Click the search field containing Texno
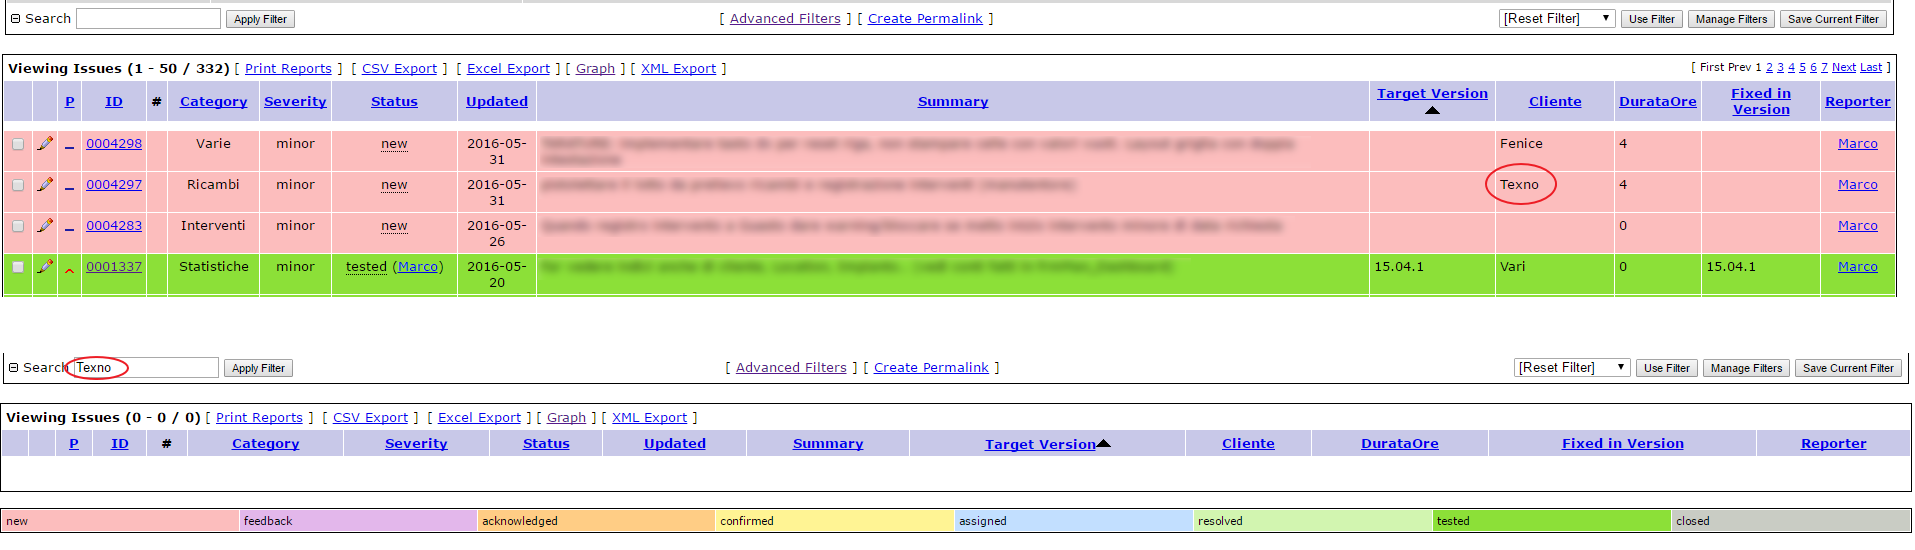The height and width of the screenshot is (550, 1915). point(146,368)
